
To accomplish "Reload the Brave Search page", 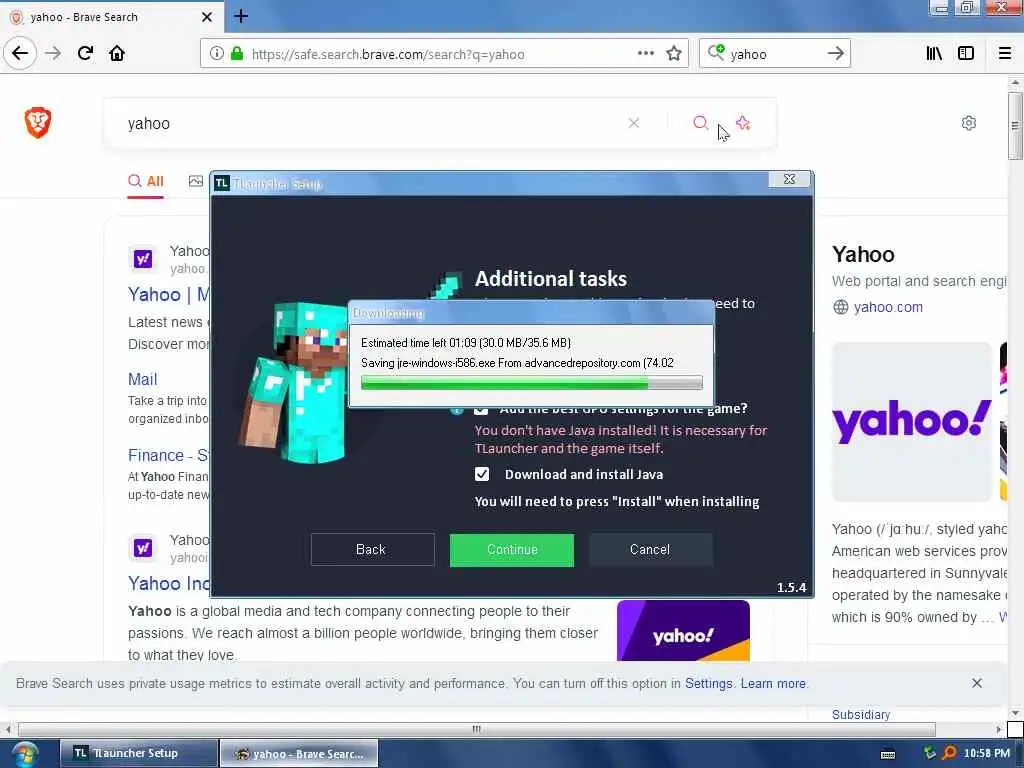I will click(x=85, y=53).
